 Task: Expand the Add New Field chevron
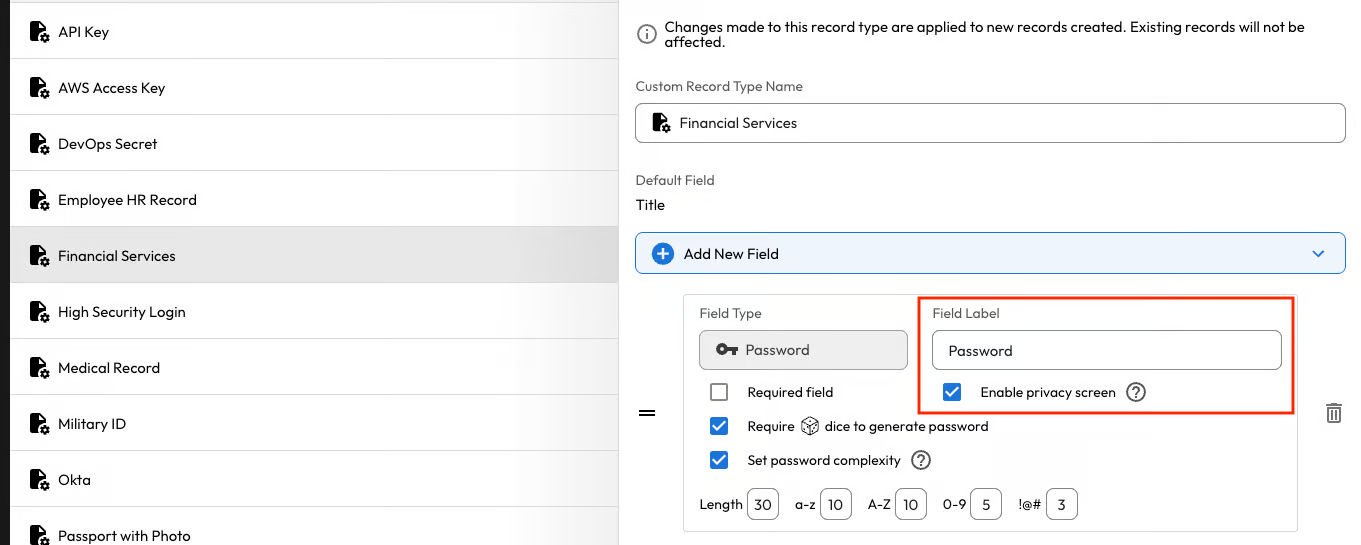click(1318, 254)
